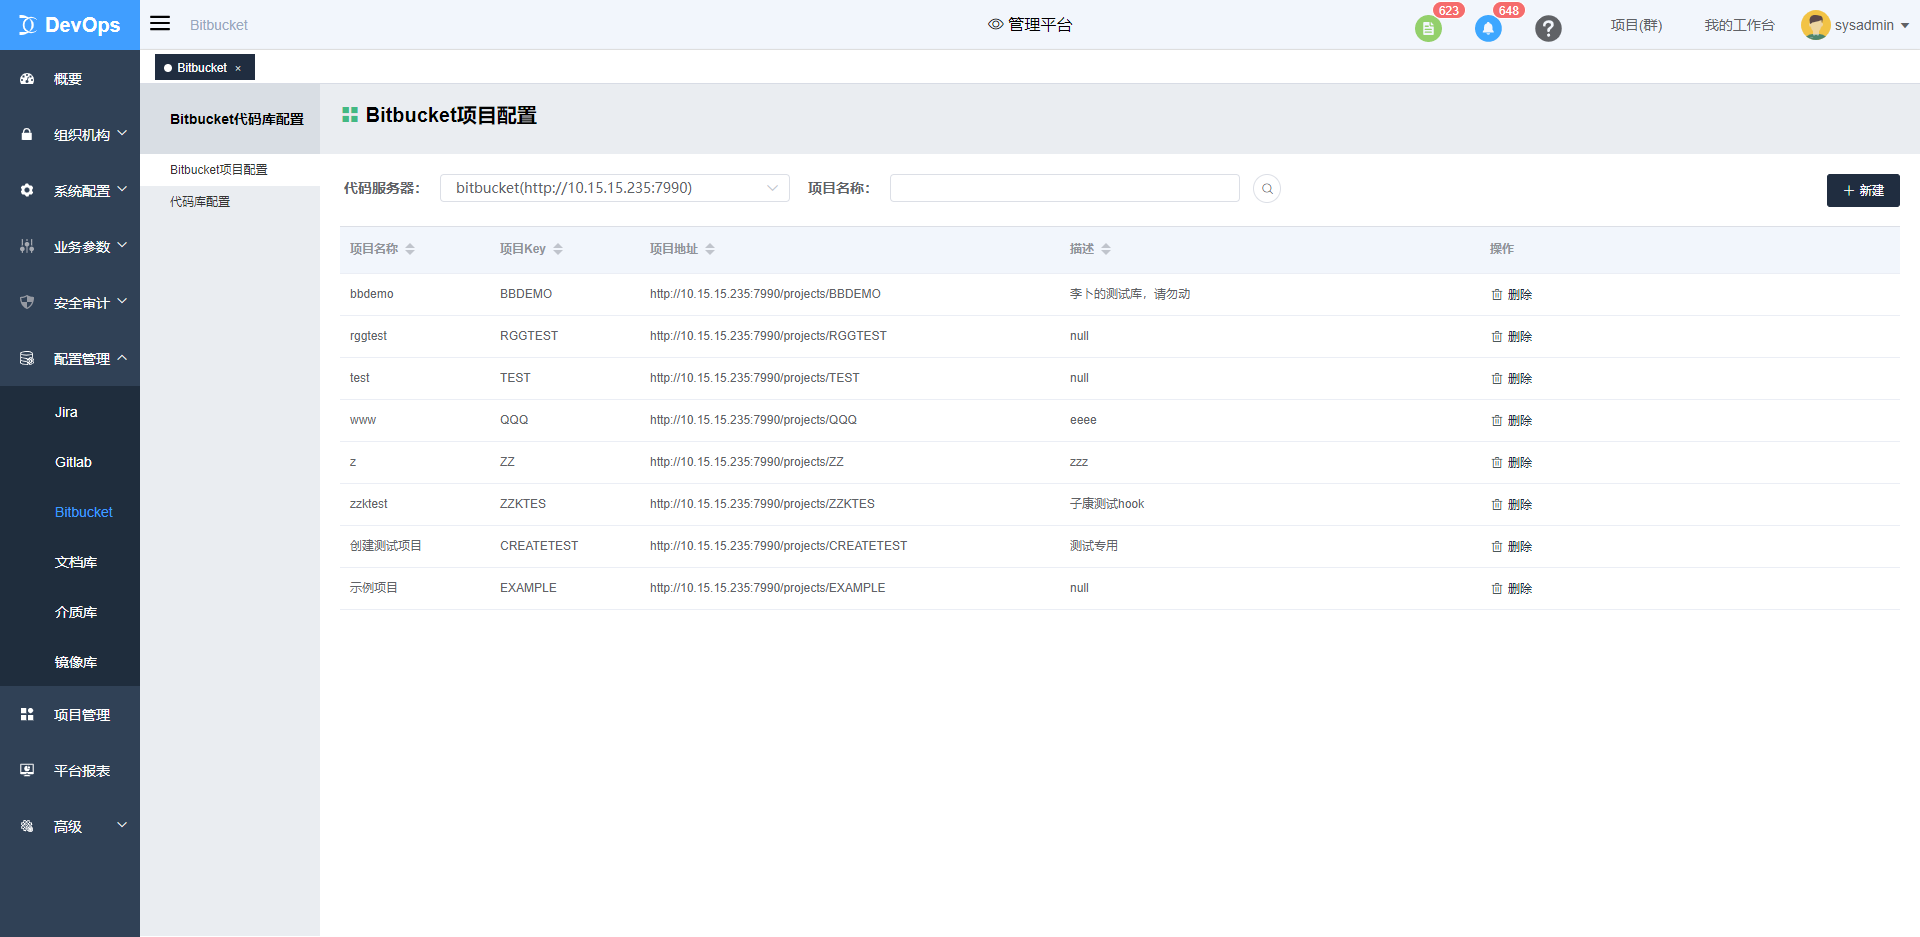Click the sysadmin avatar picture
The width and height of the screenshot is (1920, 937).
tap(1815, 25)
